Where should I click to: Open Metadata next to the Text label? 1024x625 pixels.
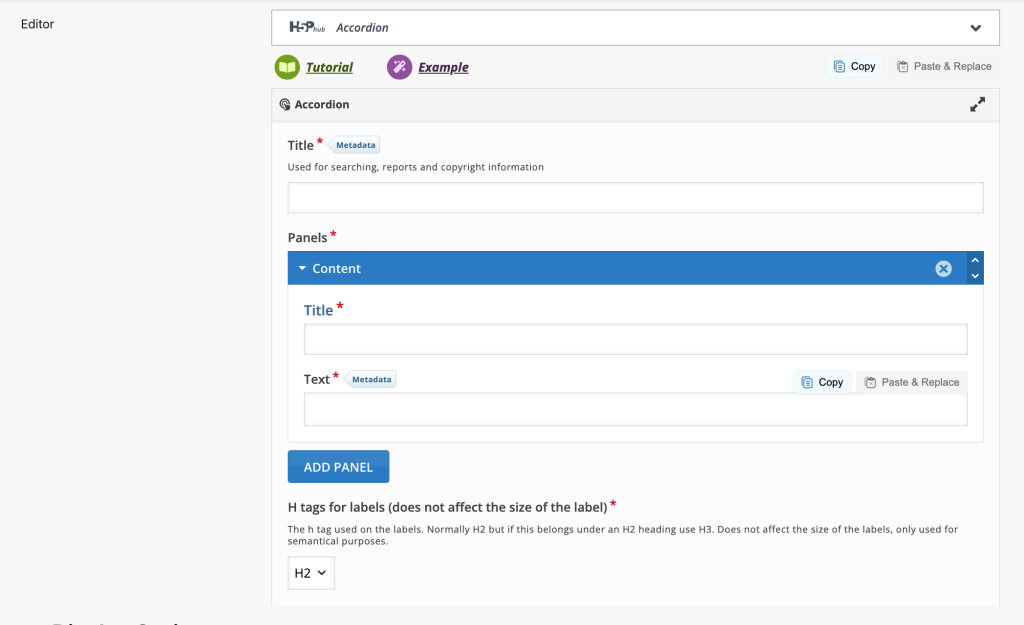pyautogui.click(x=370, y=379)
